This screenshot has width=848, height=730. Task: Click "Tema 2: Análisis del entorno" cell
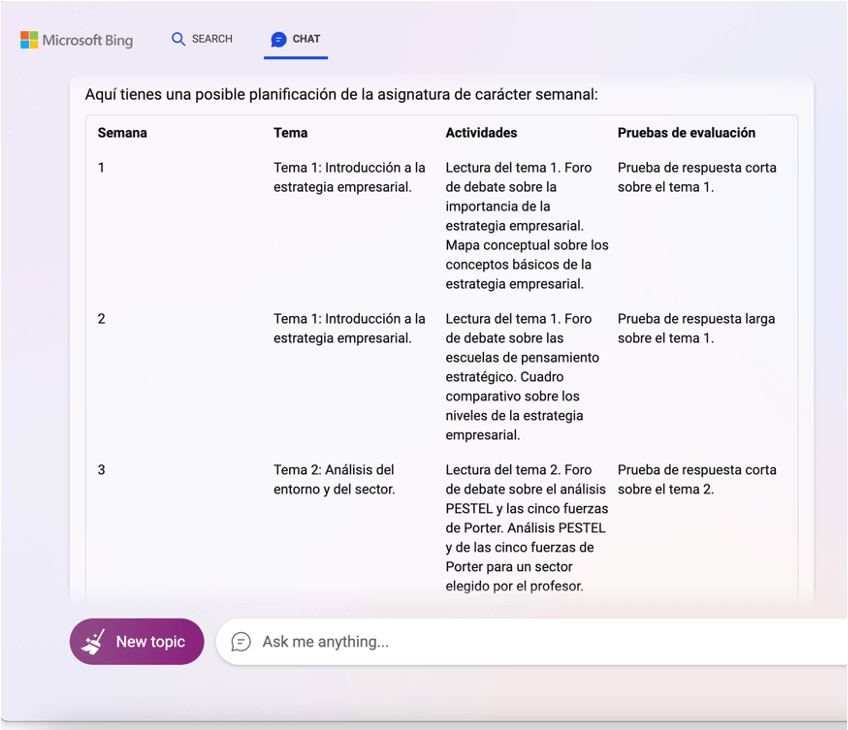tap(334, 479)
